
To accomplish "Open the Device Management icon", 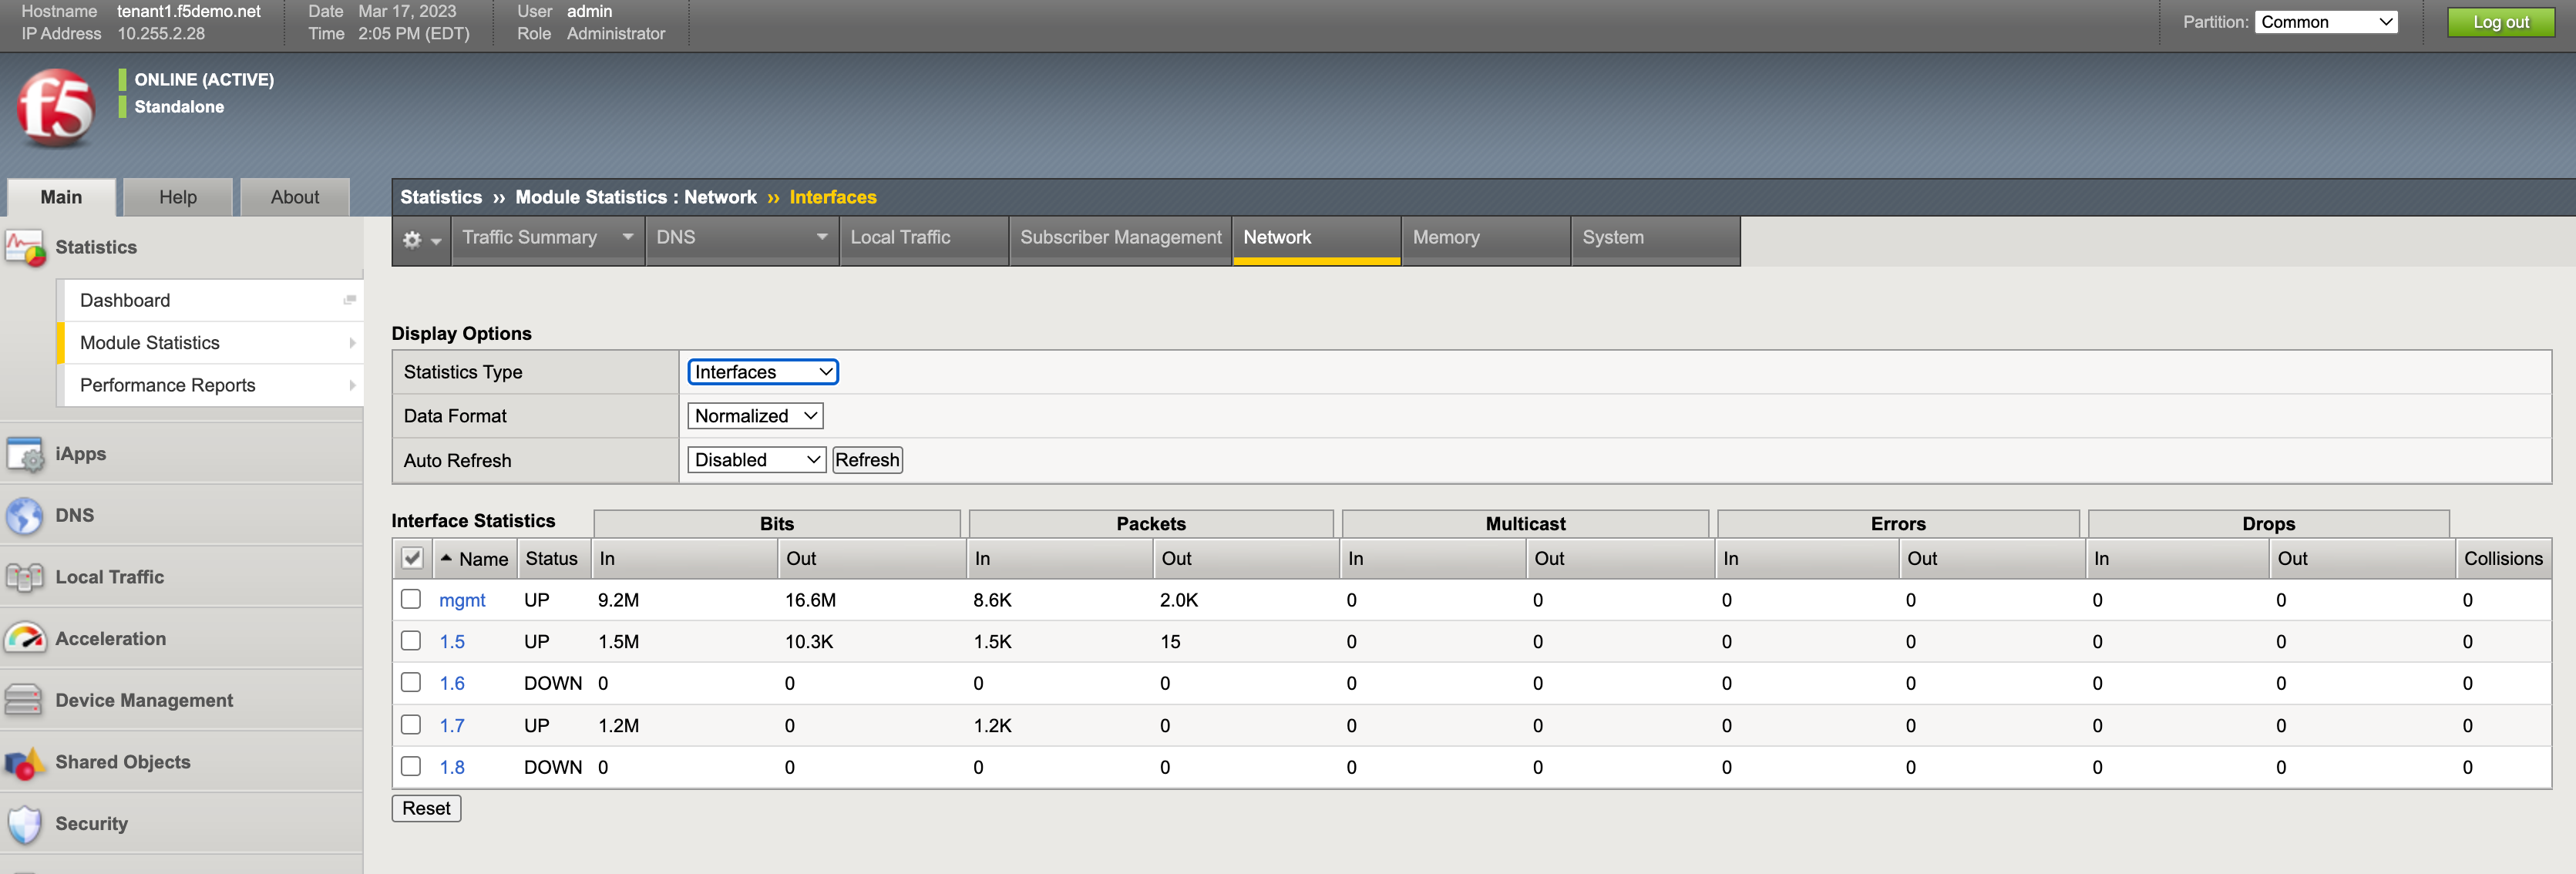I will coord(24,700).
